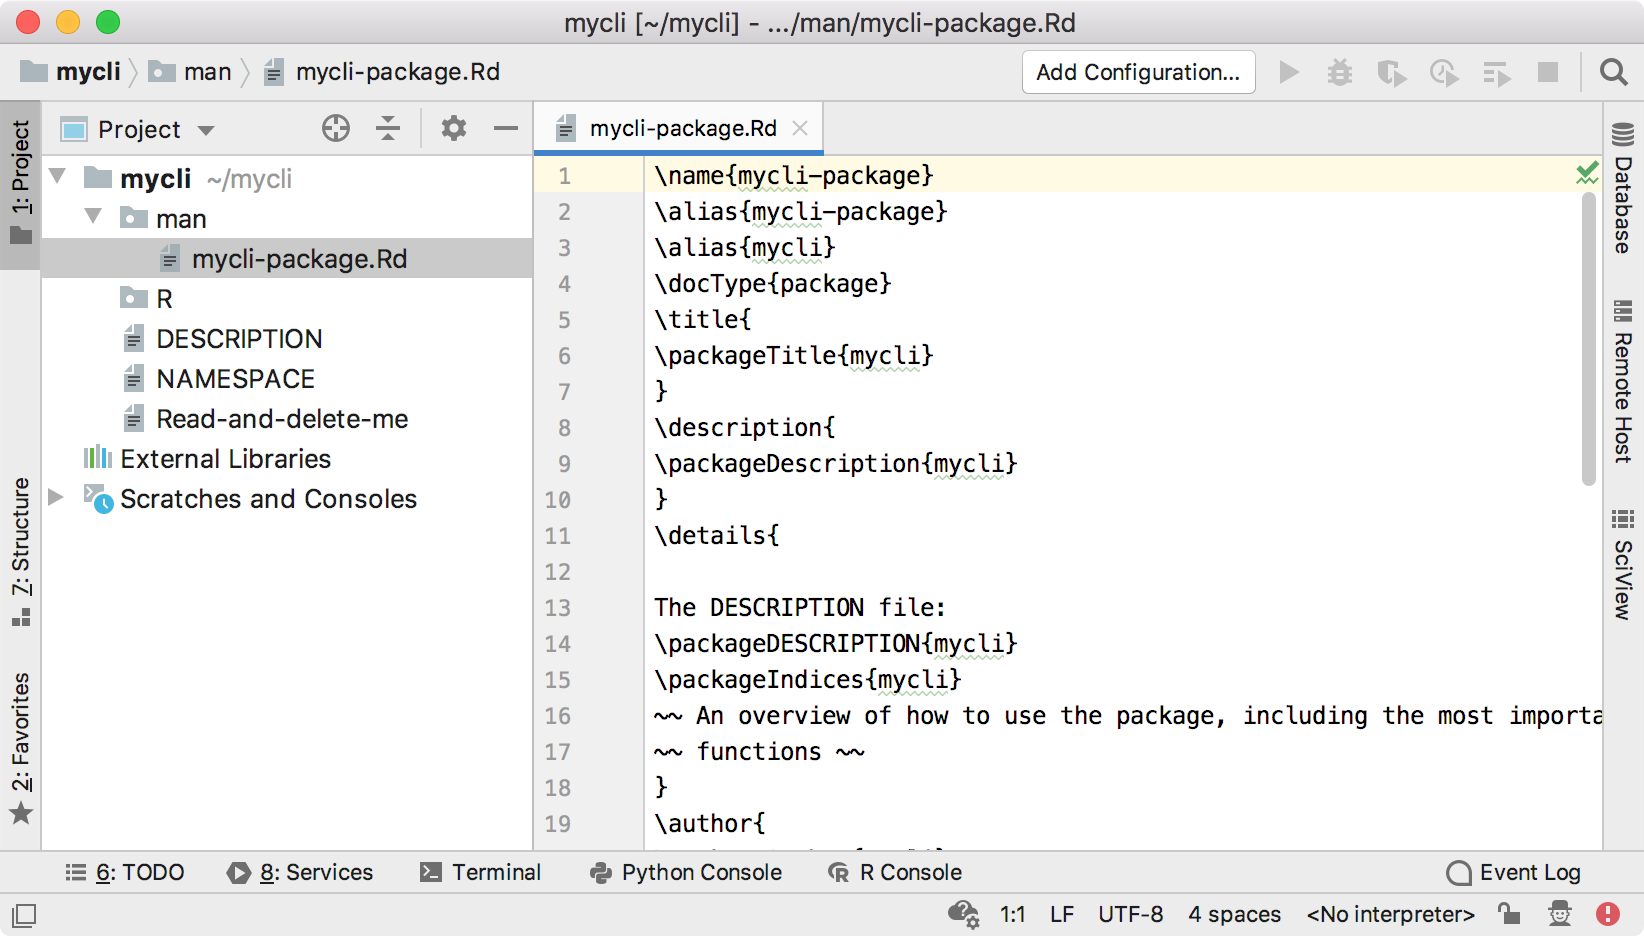The width and height of the screenshot is (1644, 936).
Task: Start debugging via the bug icon
Action: (x=1340, y=72)
